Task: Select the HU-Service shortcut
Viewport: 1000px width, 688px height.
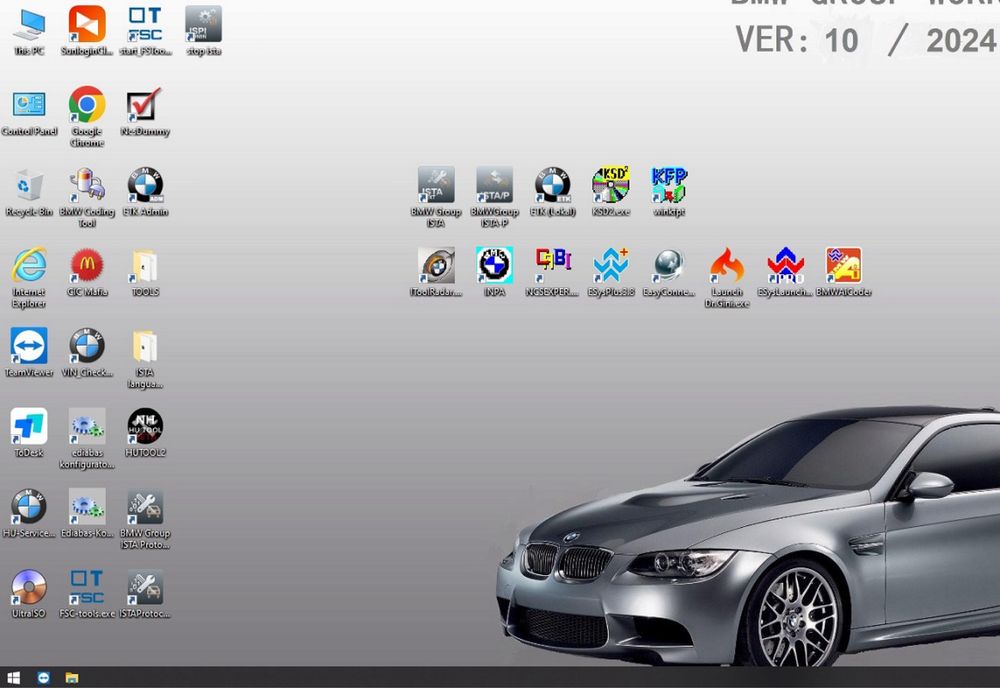Action: [x=29, y=514]
